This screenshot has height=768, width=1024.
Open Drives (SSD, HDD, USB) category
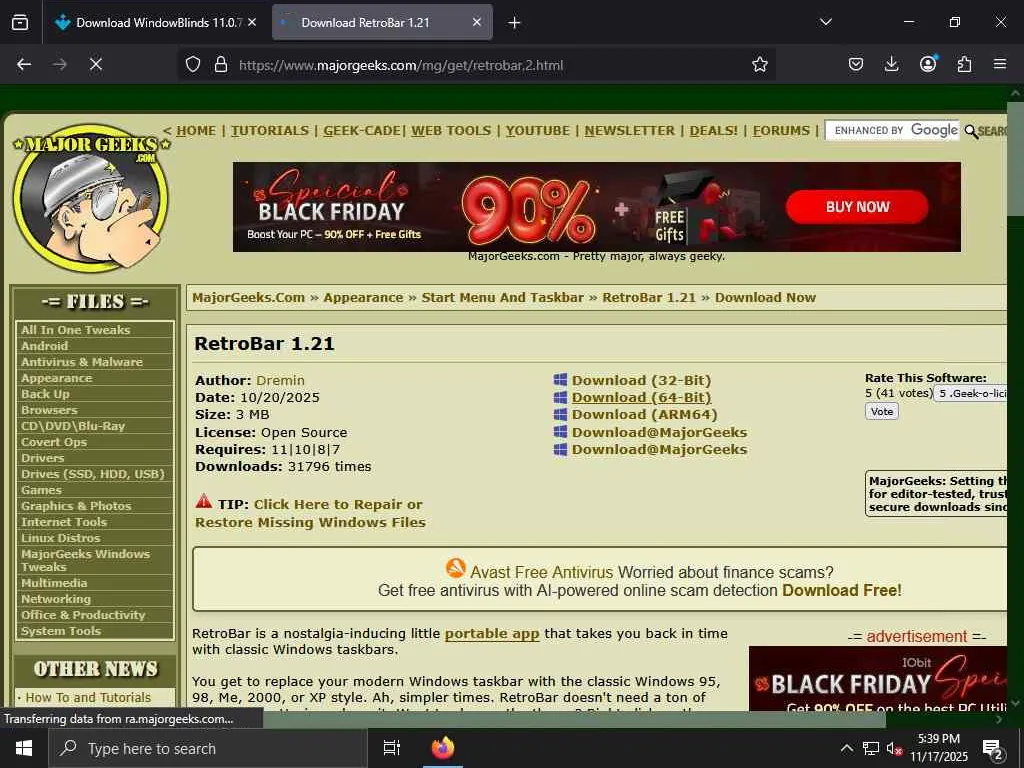pyautogui.click(x=95, y=474)
